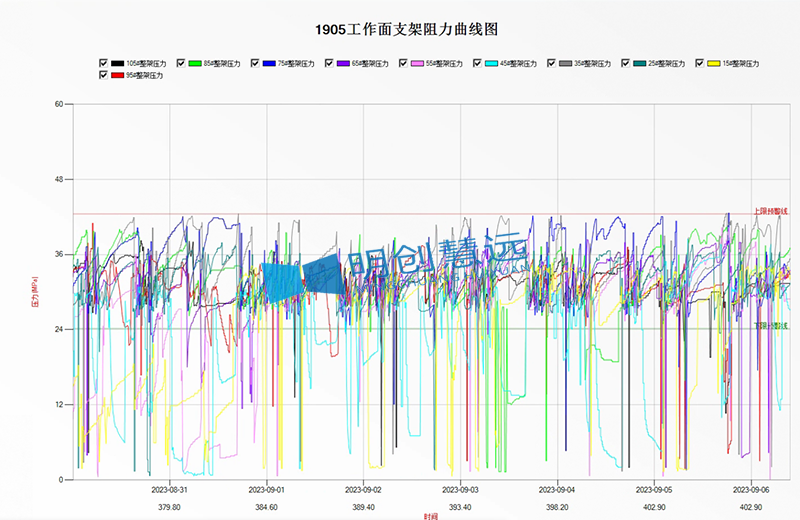Toggle the 85# support pressure checkbox
The image size is (800, 520).
click(x=180, y=63)
